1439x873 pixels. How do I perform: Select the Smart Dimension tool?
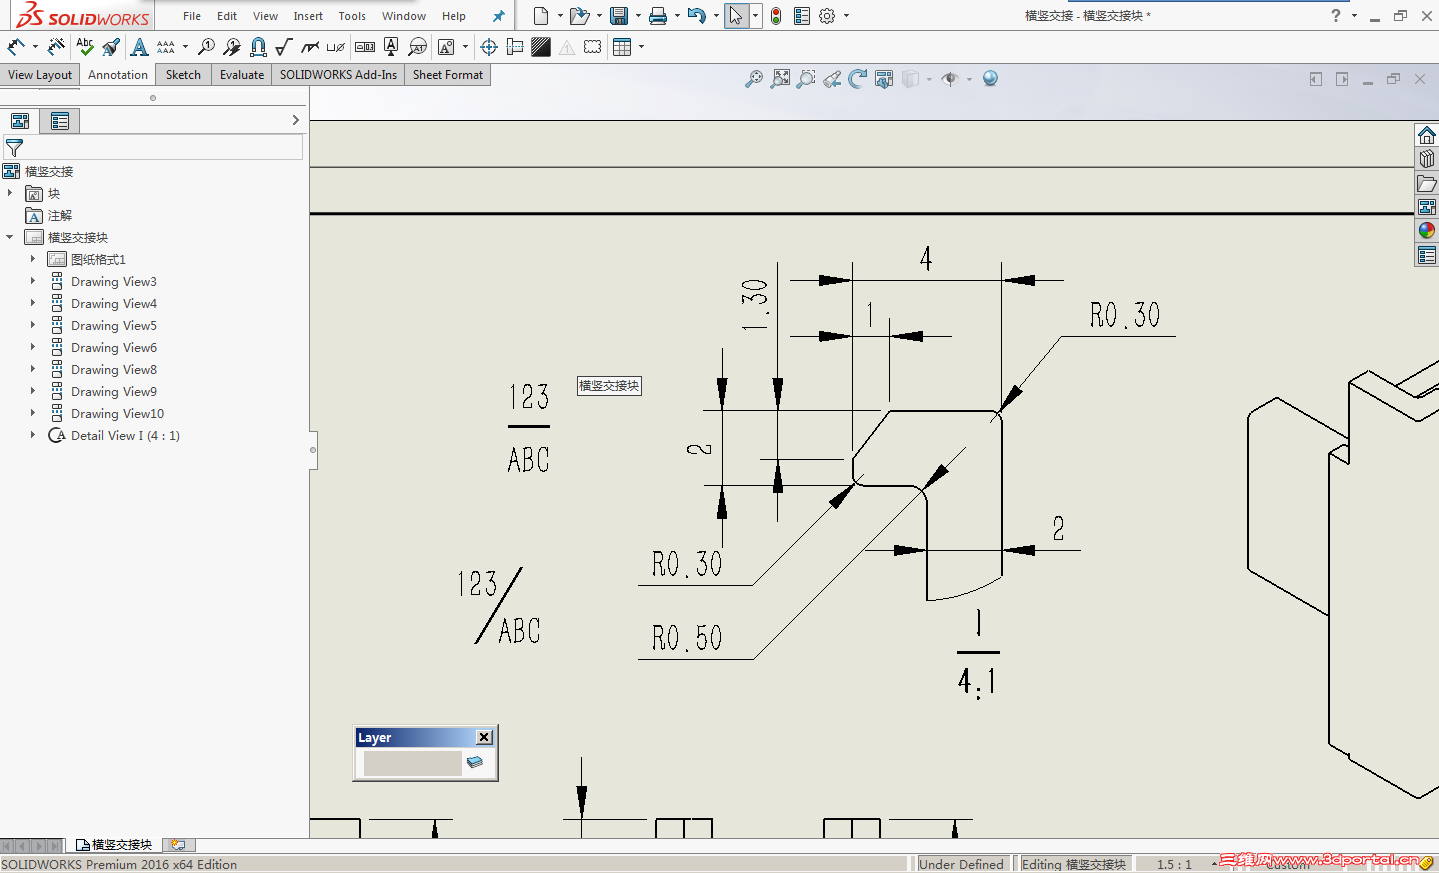[16, 47]
